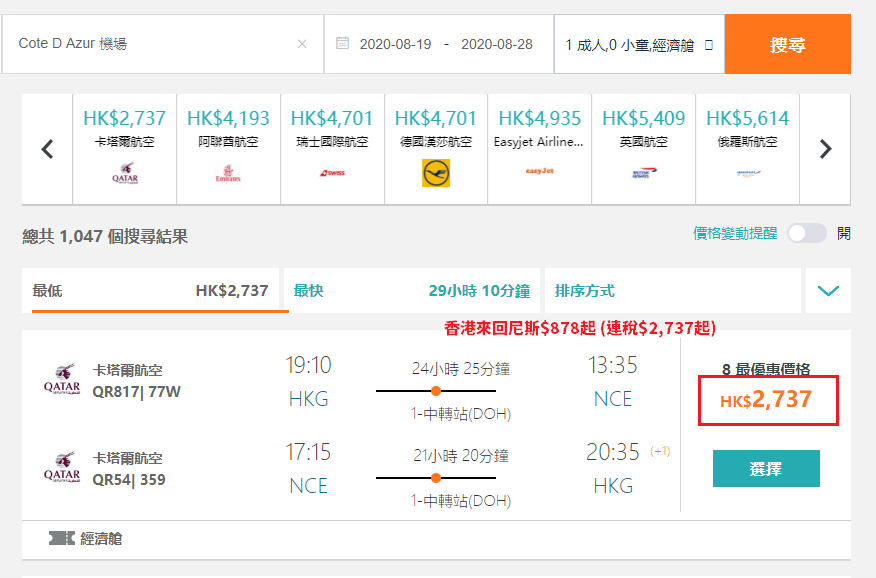Click the HK$2,737 best price
The height and width of the screenshot is (578, 876).
(x=765, y=400)
